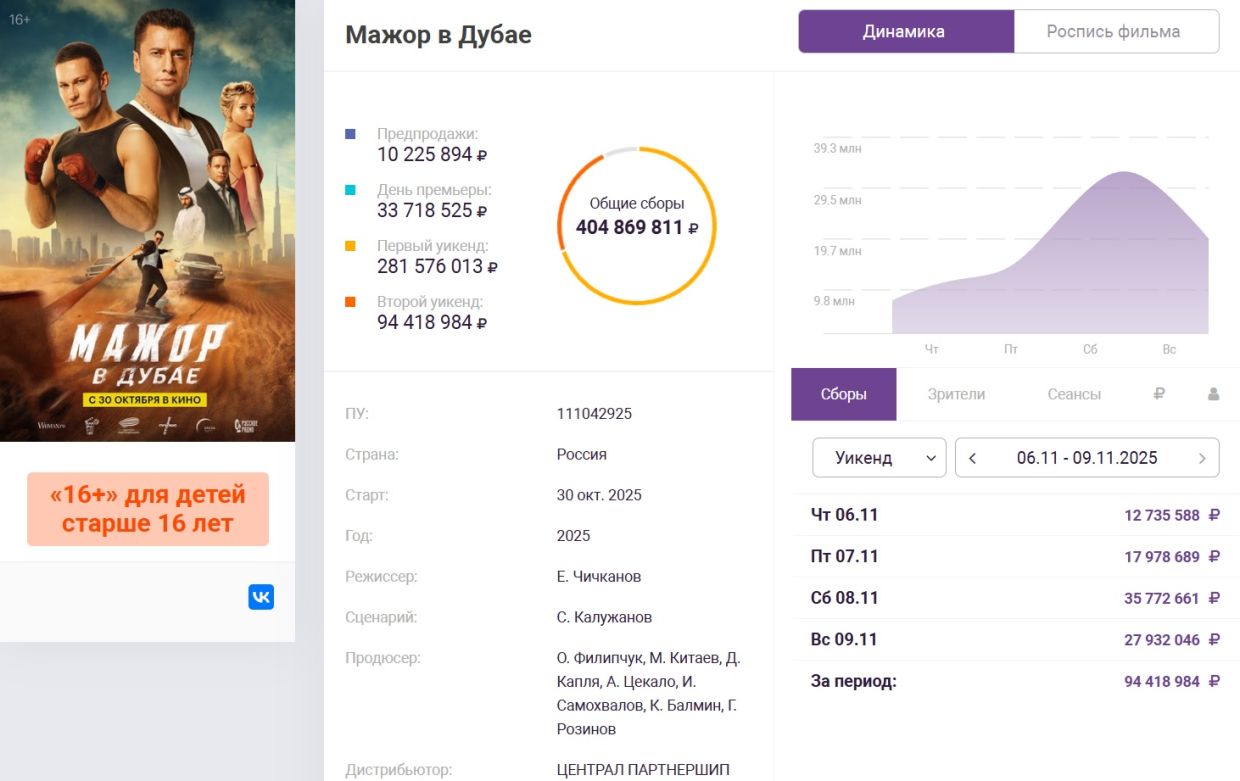
Task: Click the cyan День премьеры legend marker
Action: (350, 189)
